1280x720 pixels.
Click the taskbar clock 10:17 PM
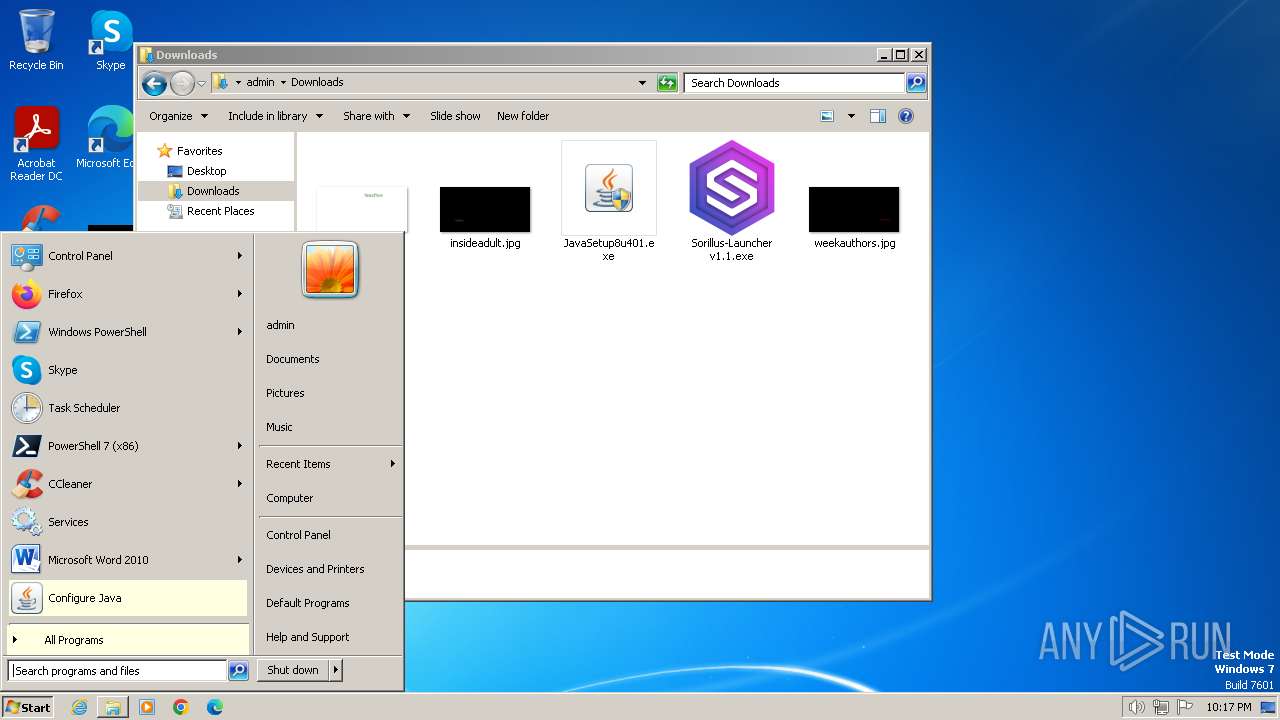click(1228, 707)
